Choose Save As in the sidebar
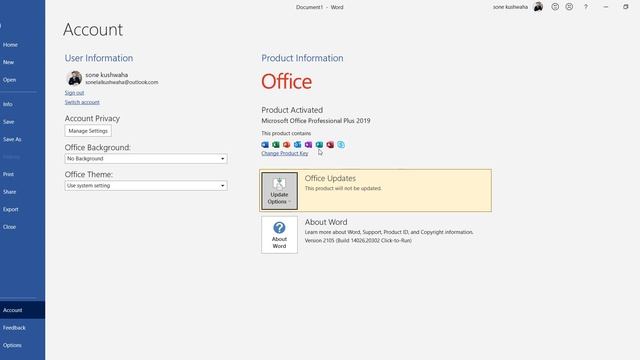This screenshot has height=360, width=640. tap(22, 139)
